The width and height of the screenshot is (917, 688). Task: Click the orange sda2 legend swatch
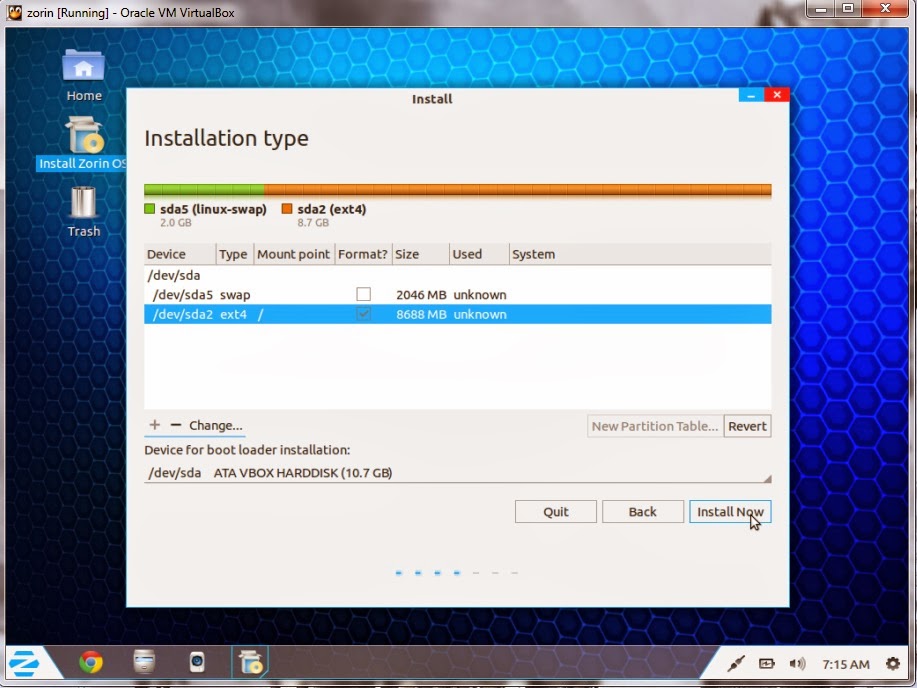(287, 209)
